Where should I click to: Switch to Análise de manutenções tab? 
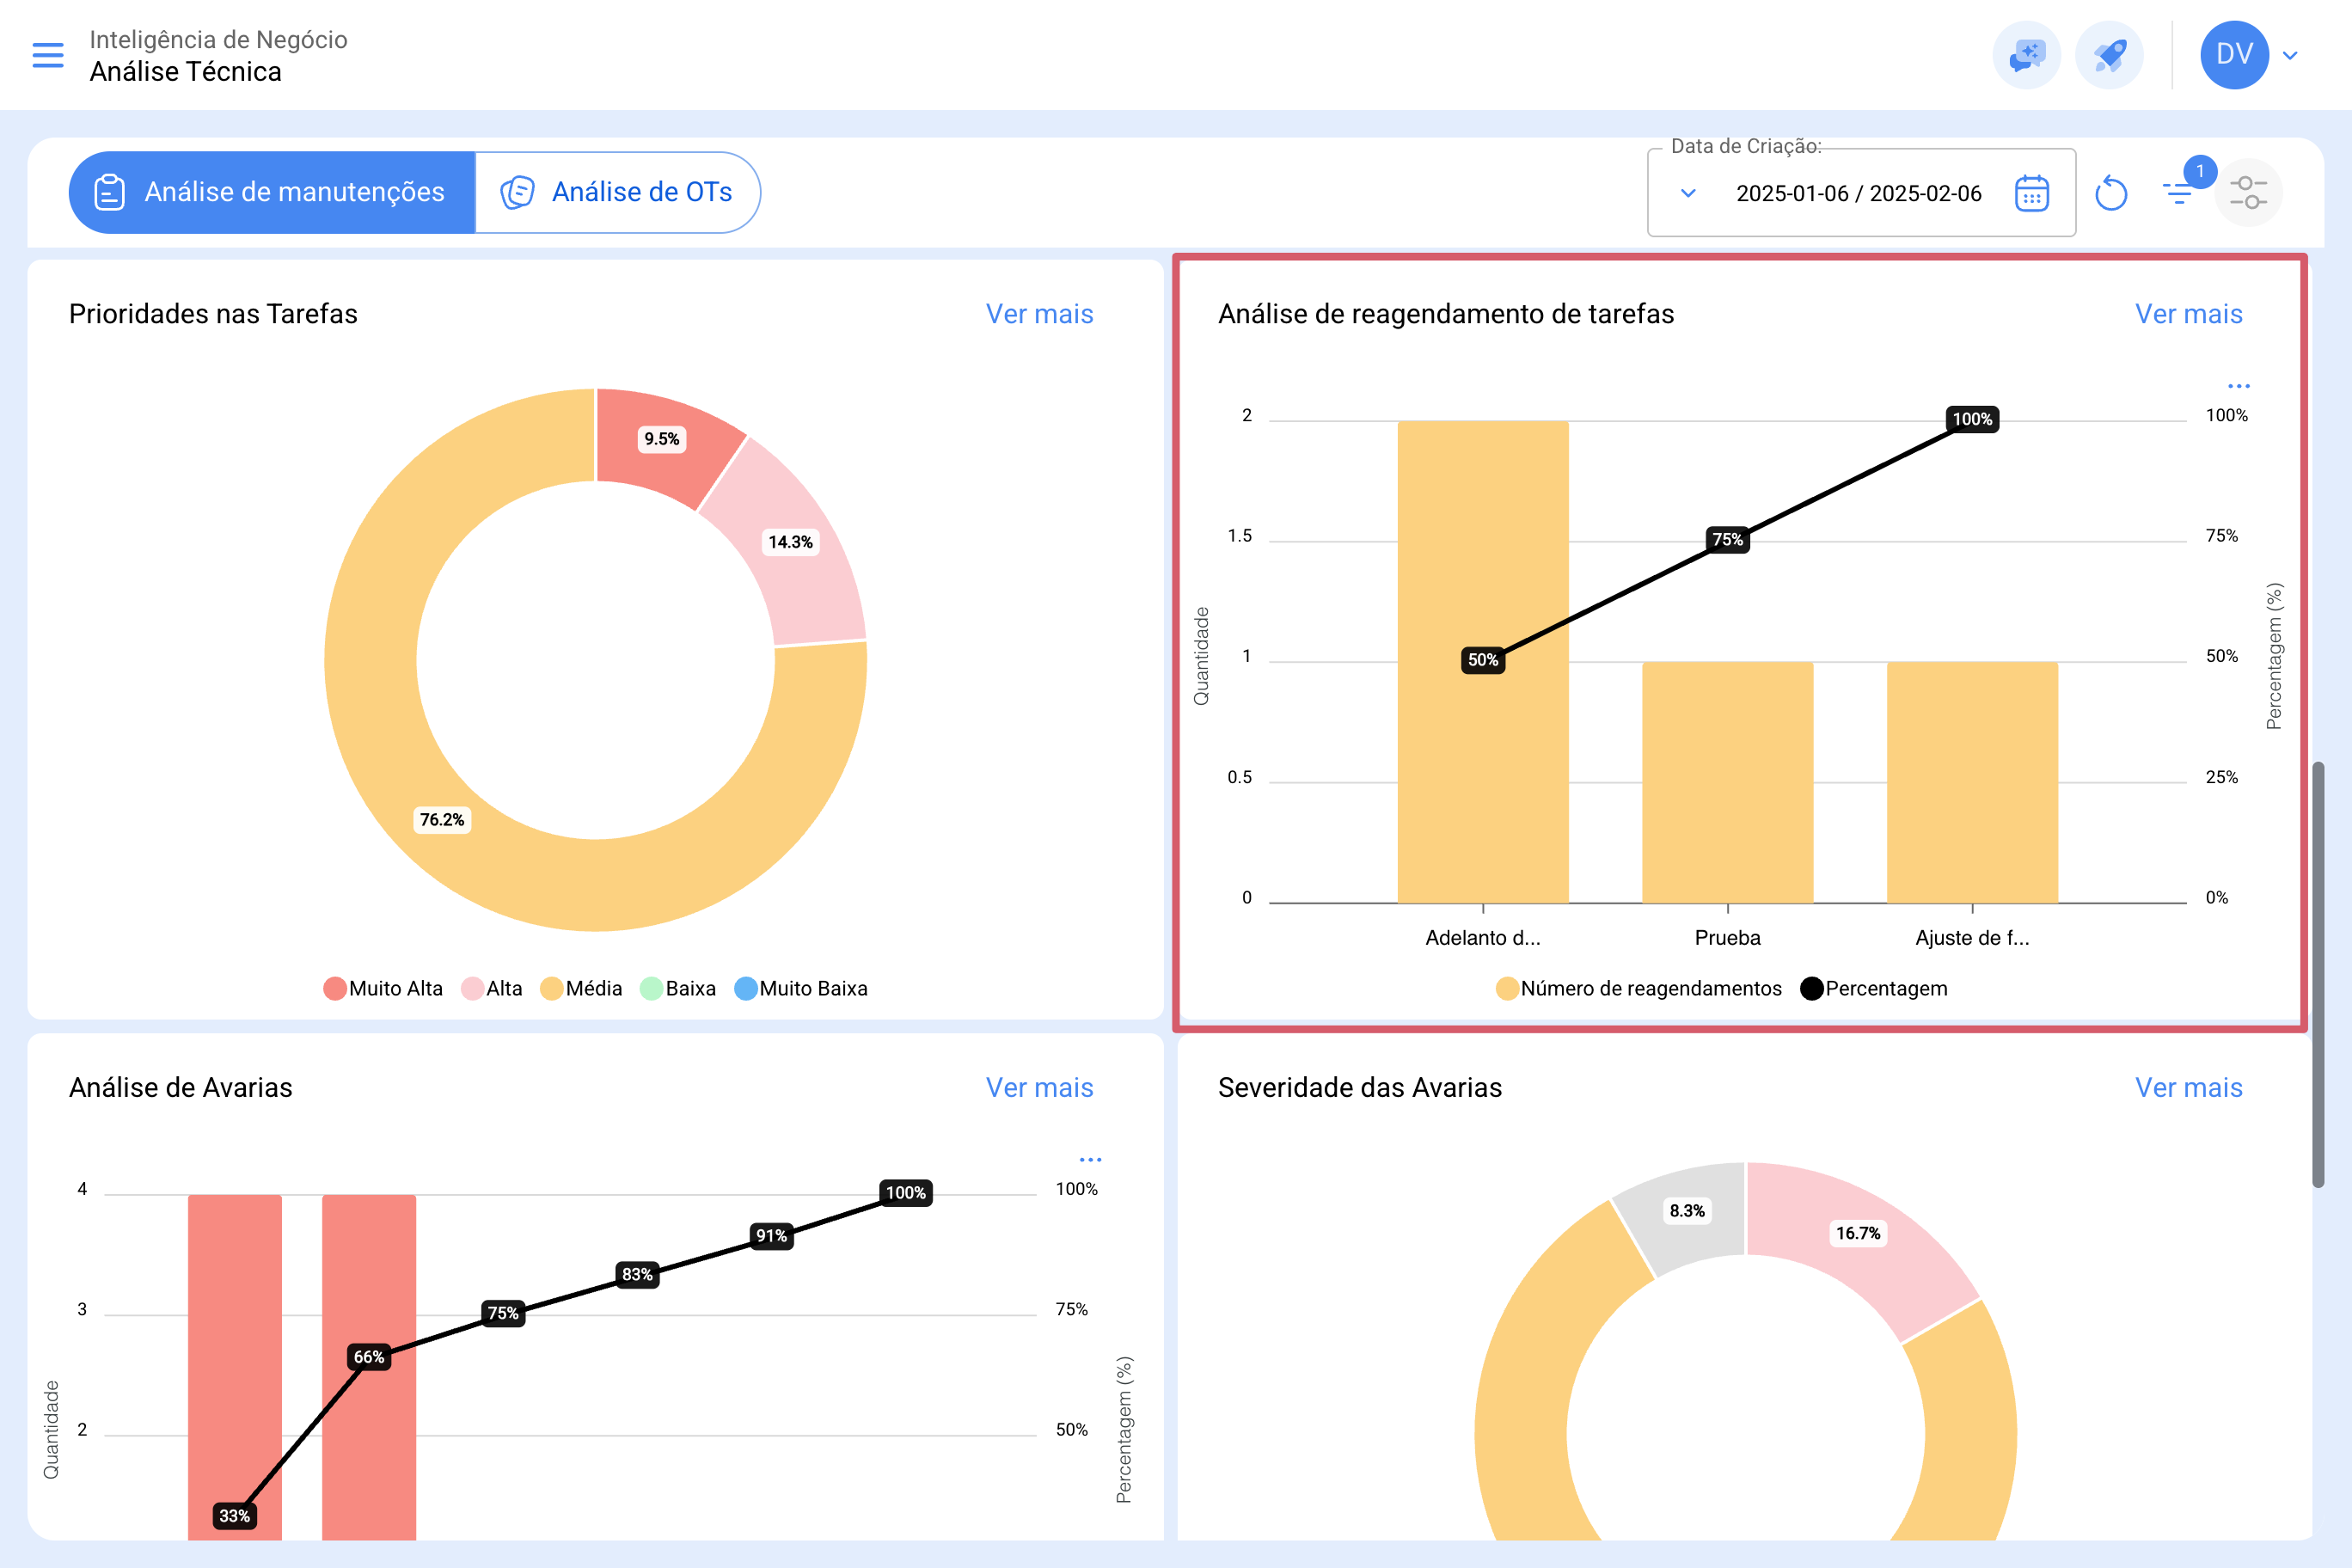point(272,192)
